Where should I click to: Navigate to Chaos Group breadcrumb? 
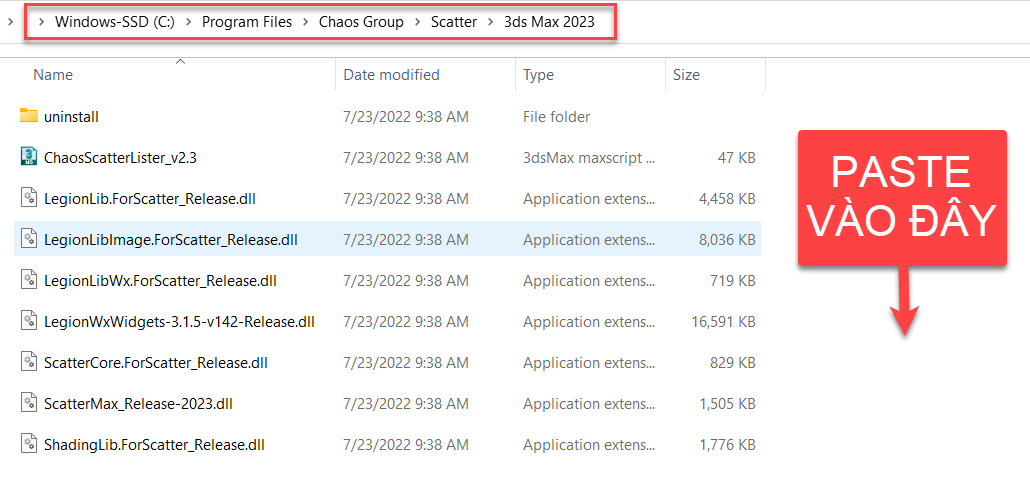[x=361, y=22]
